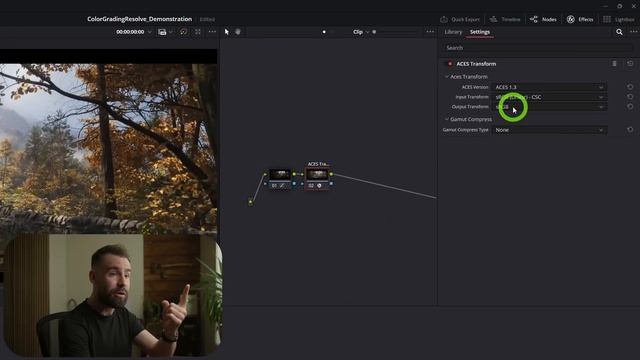Open the viewer three-dot options menu

pos(212,32)
